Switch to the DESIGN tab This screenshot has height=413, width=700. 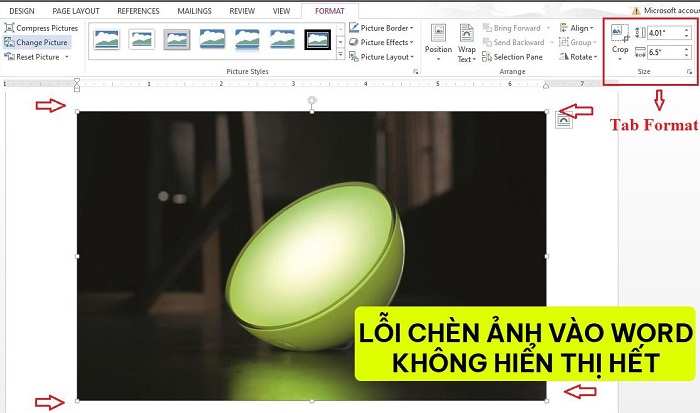pos(21,11)
